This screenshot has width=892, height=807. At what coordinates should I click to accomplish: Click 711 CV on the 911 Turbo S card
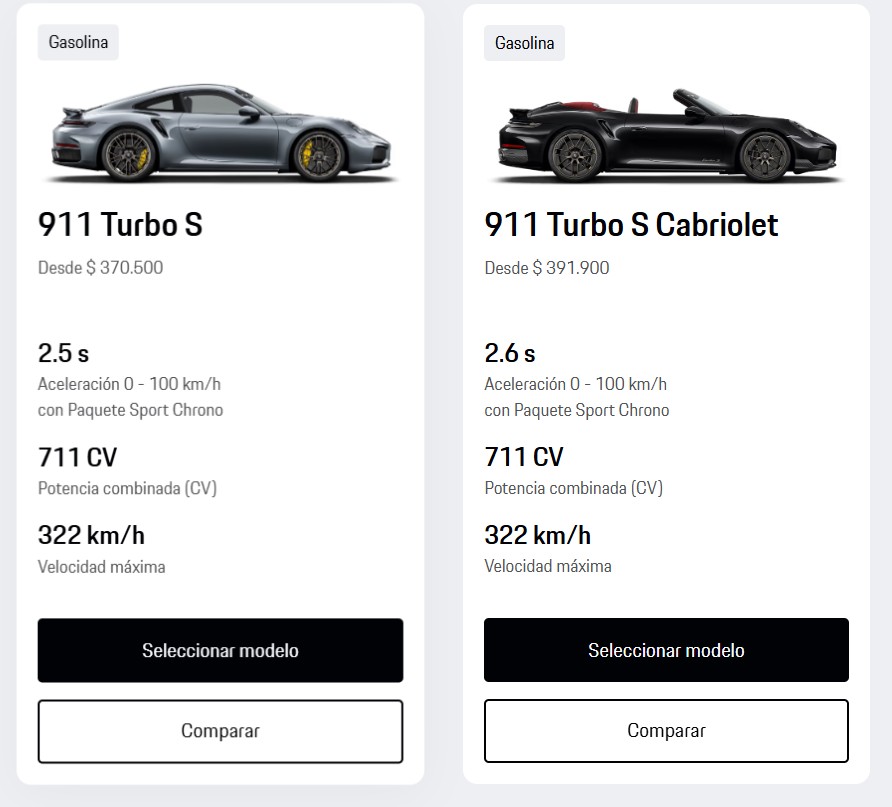(77, 457)
